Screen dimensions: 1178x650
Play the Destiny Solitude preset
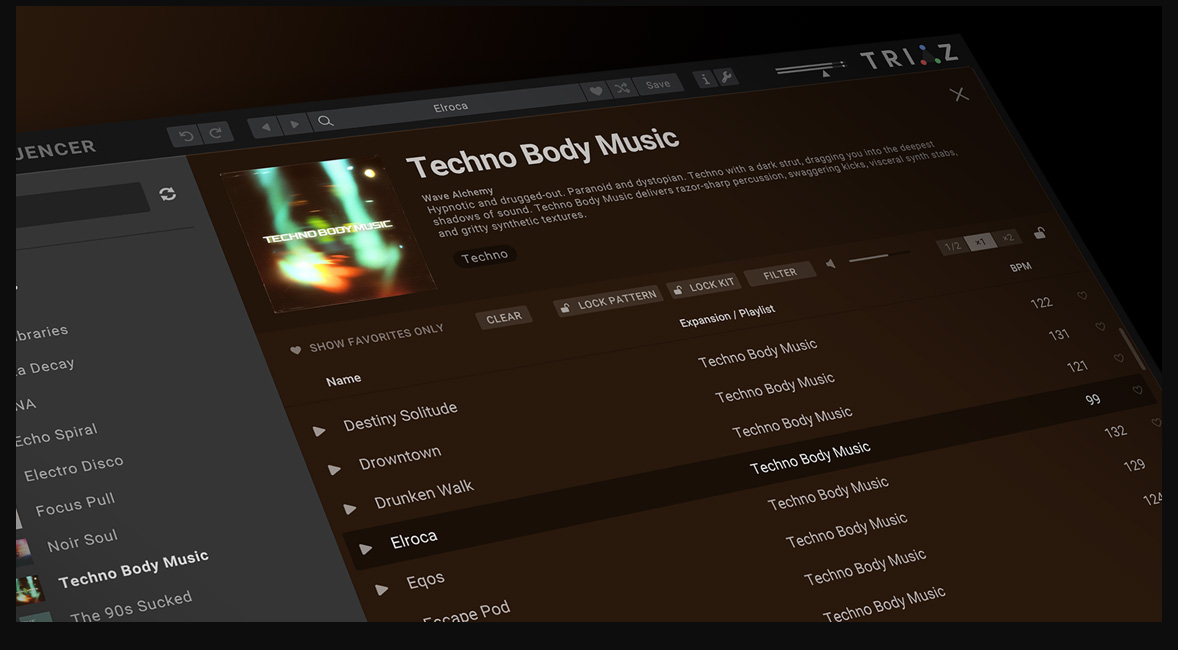(319, 431)
